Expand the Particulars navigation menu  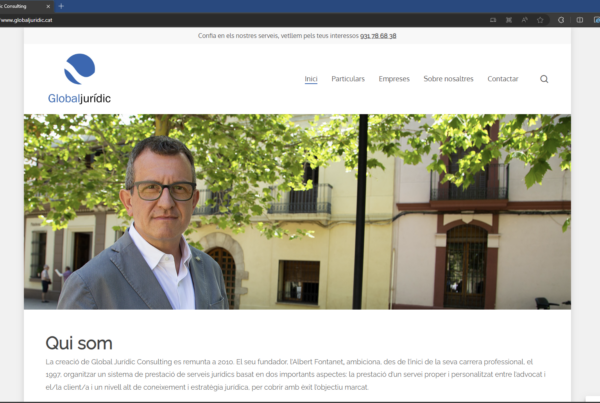(x=348, y=79)
